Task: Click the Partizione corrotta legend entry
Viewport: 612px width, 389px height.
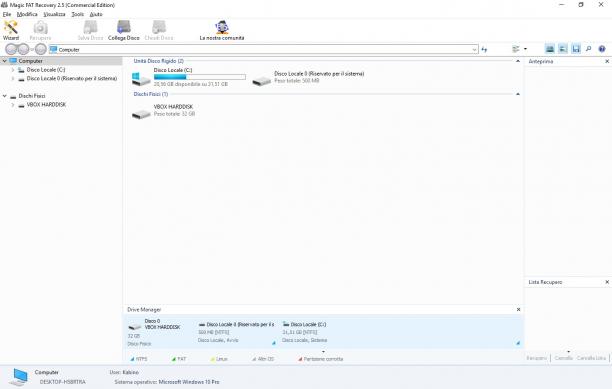Action: pyautogui.click(x=320, y=359)
